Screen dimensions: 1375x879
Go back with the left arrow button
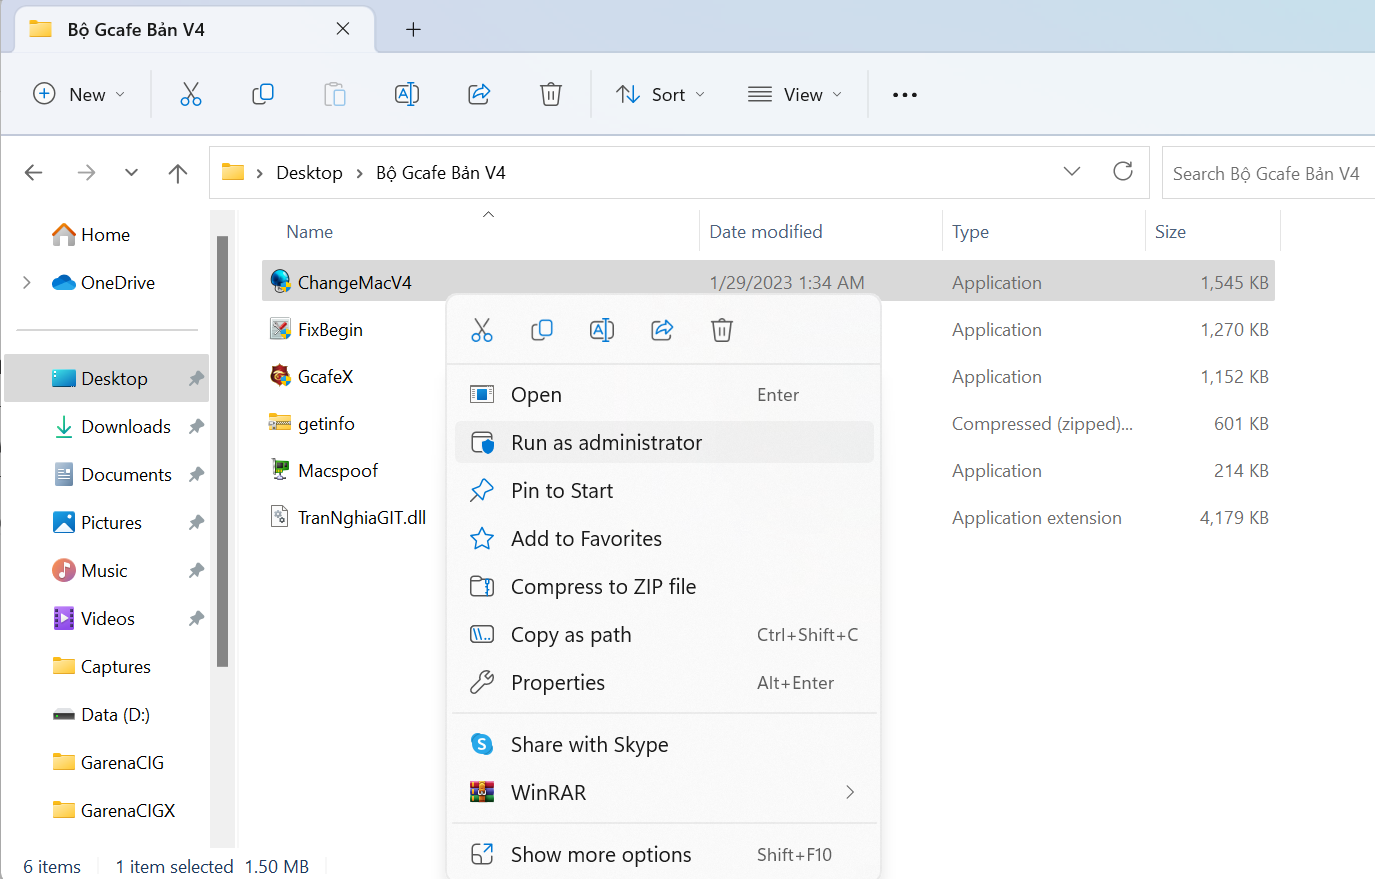(34, 173)
